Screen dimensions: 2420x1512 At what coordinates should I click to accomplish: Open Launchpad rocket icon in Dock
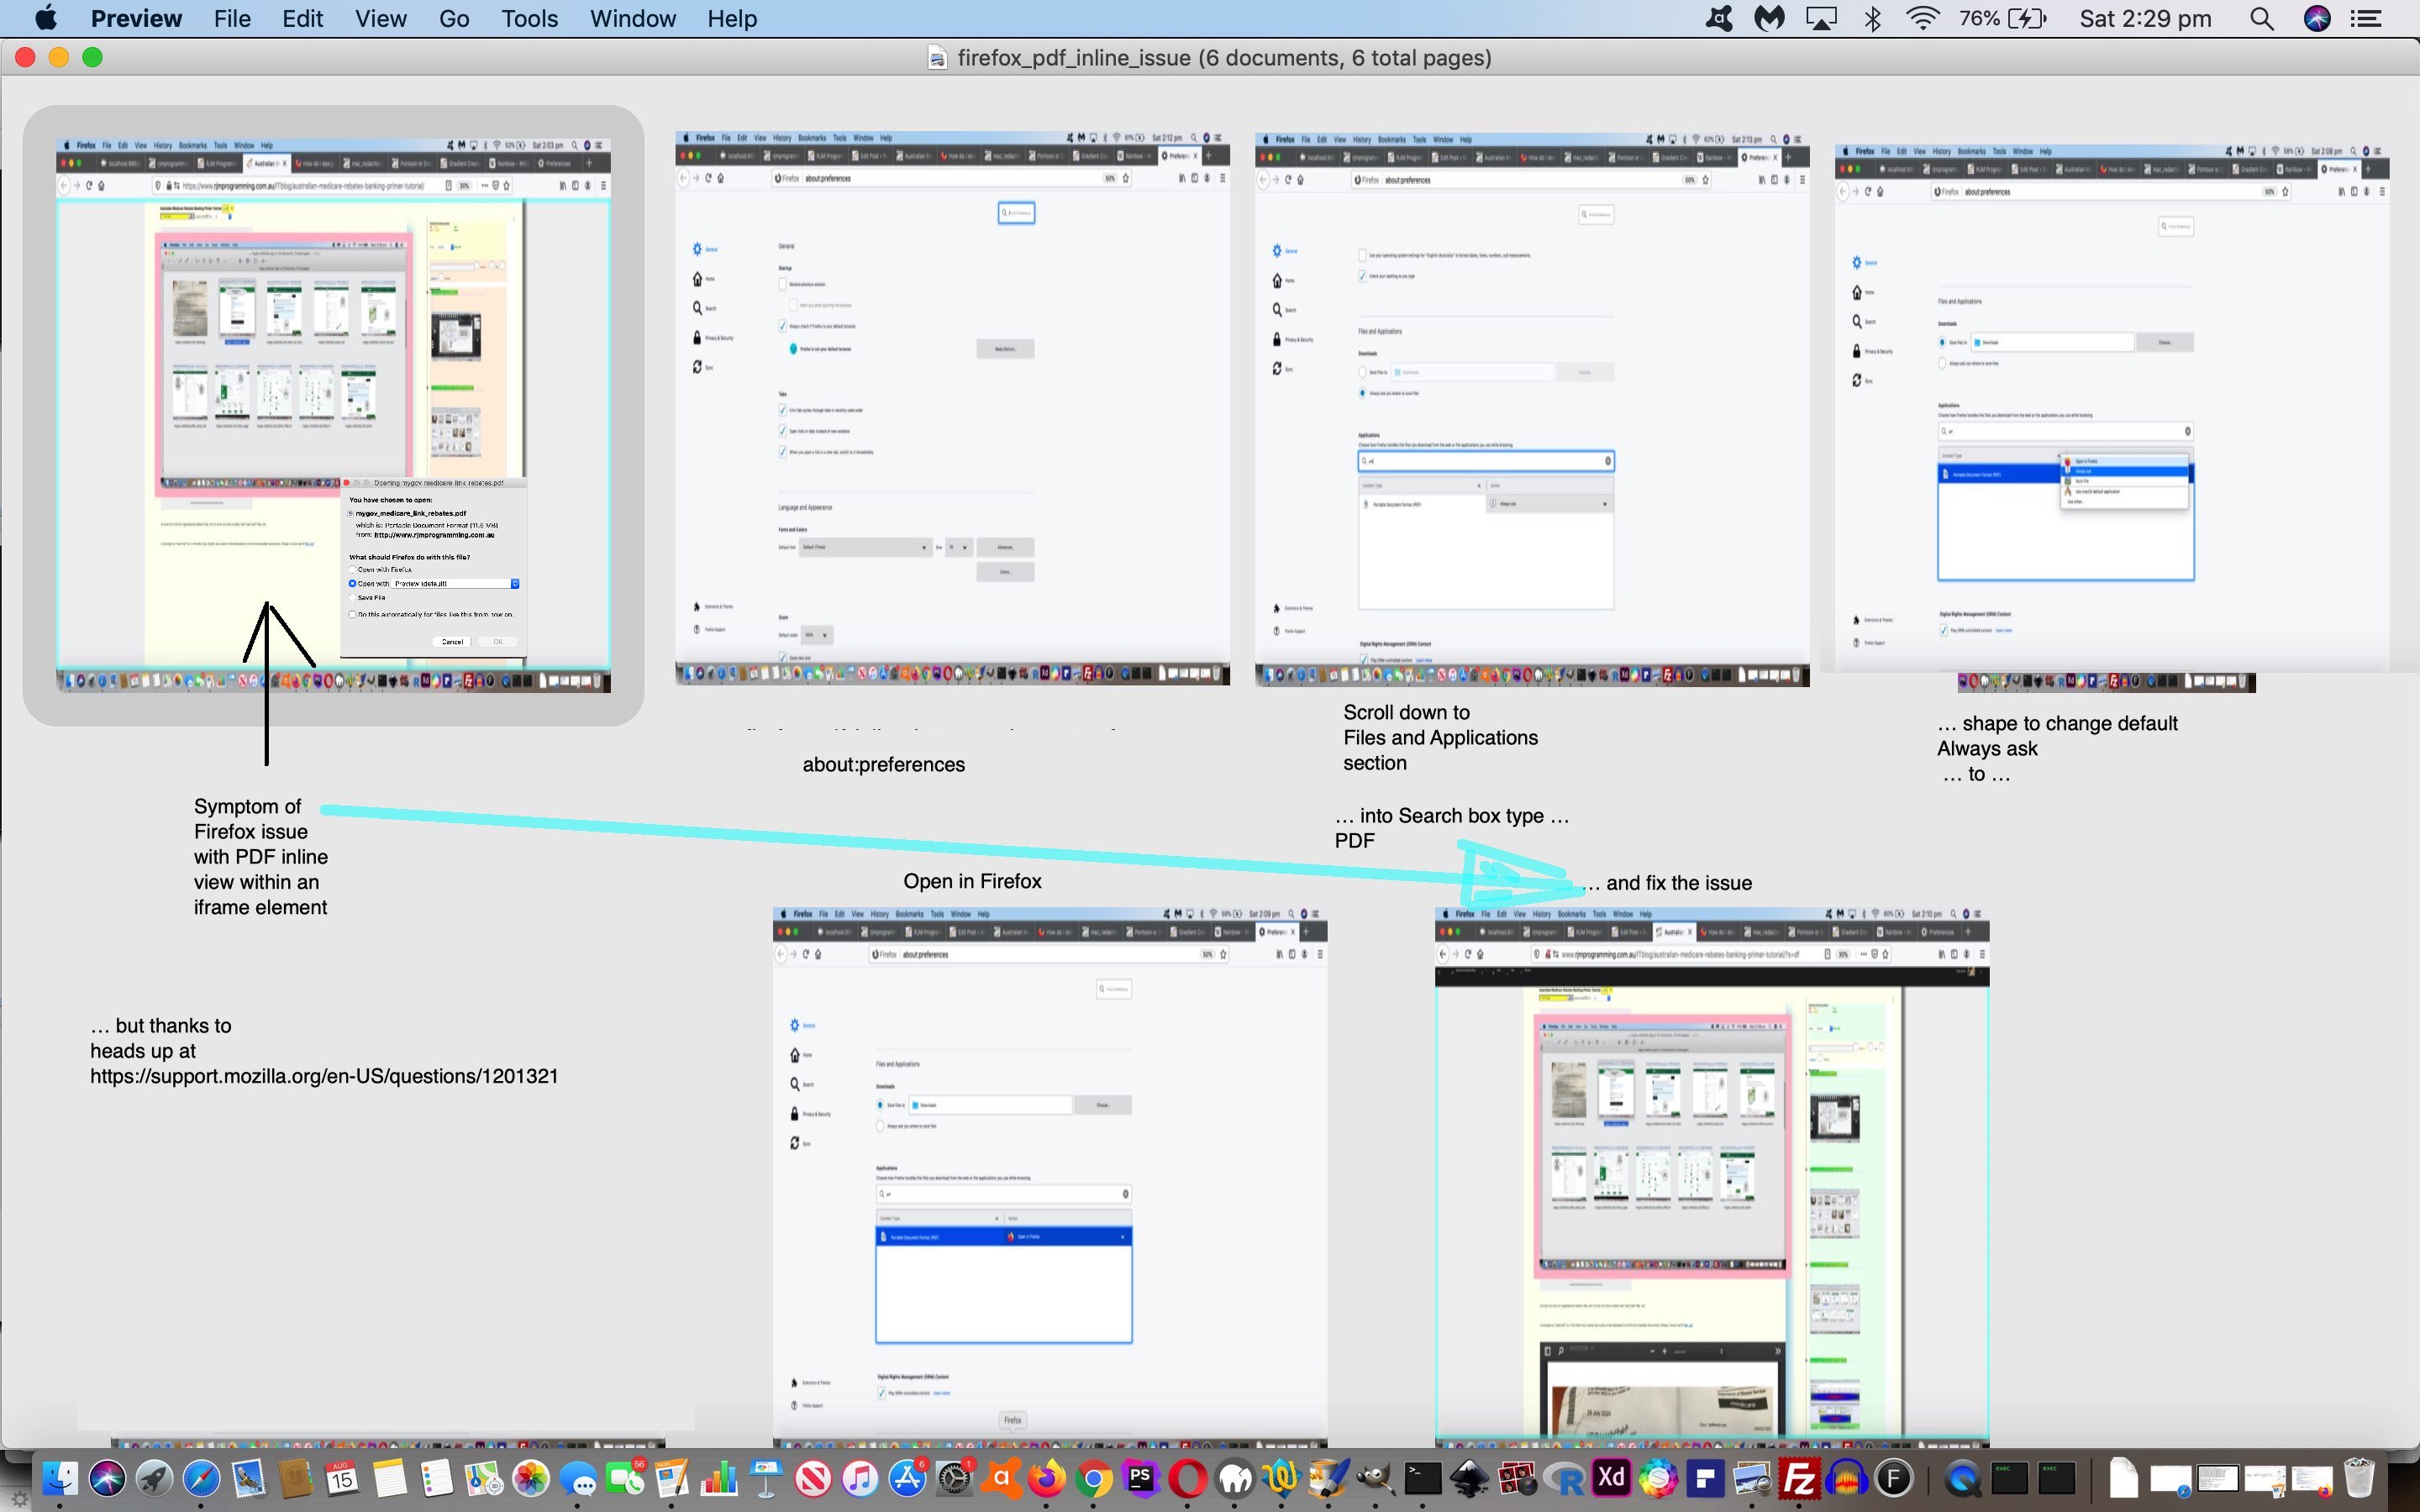(x=155, y=1478)
